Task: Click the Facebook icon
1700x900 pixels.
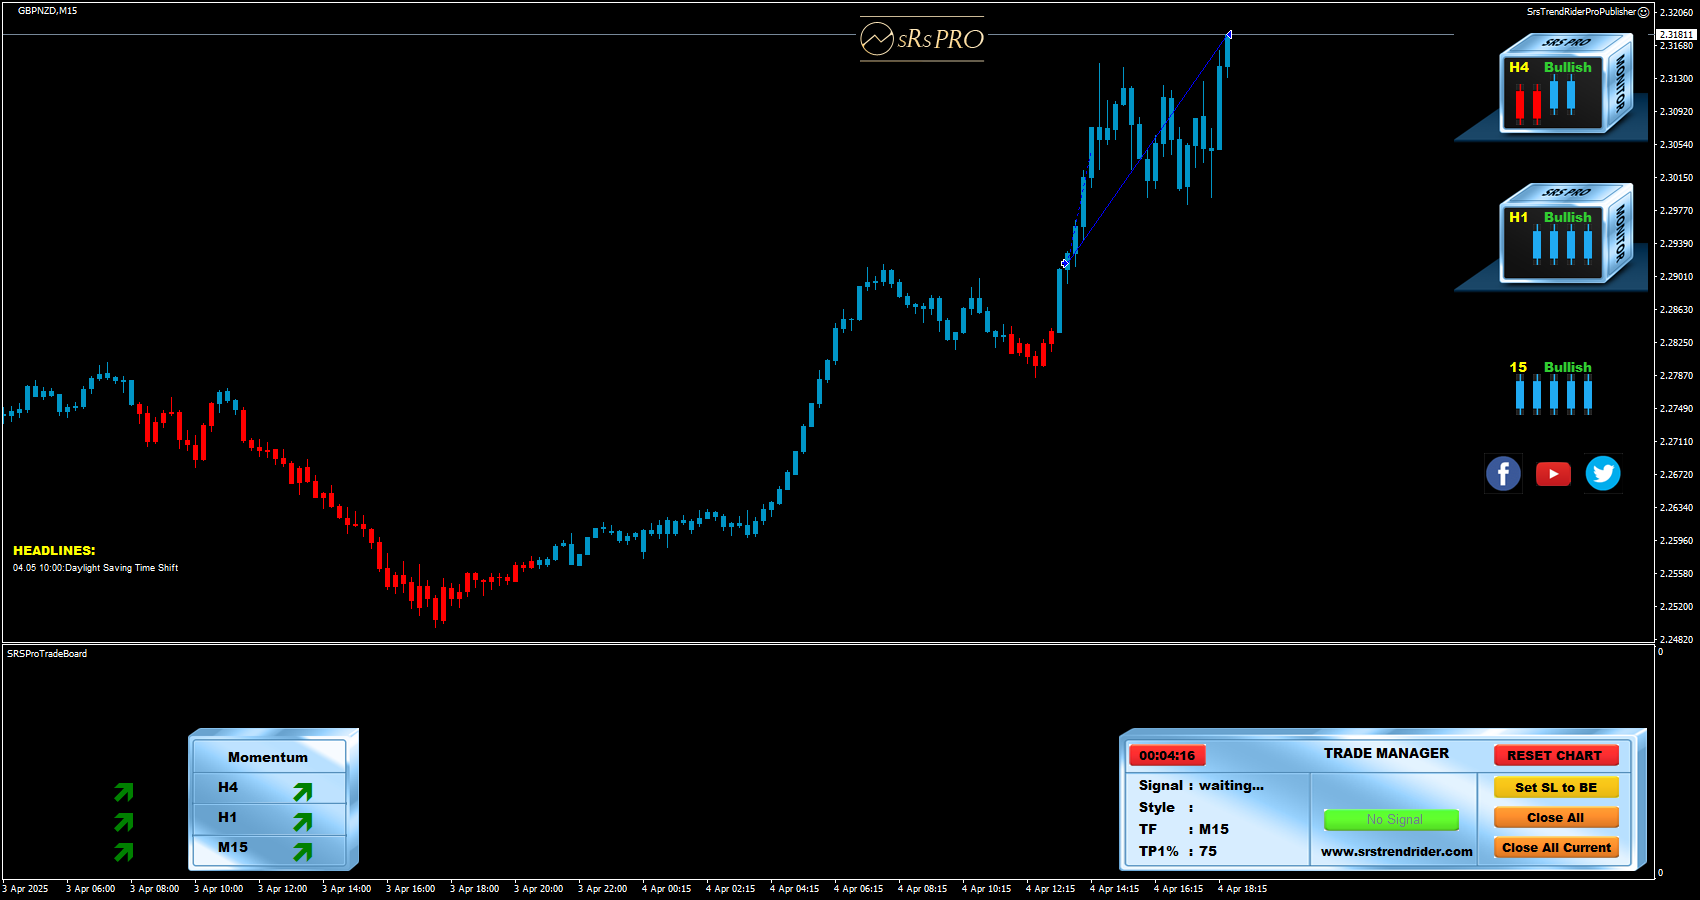Action: (1503, 473)
